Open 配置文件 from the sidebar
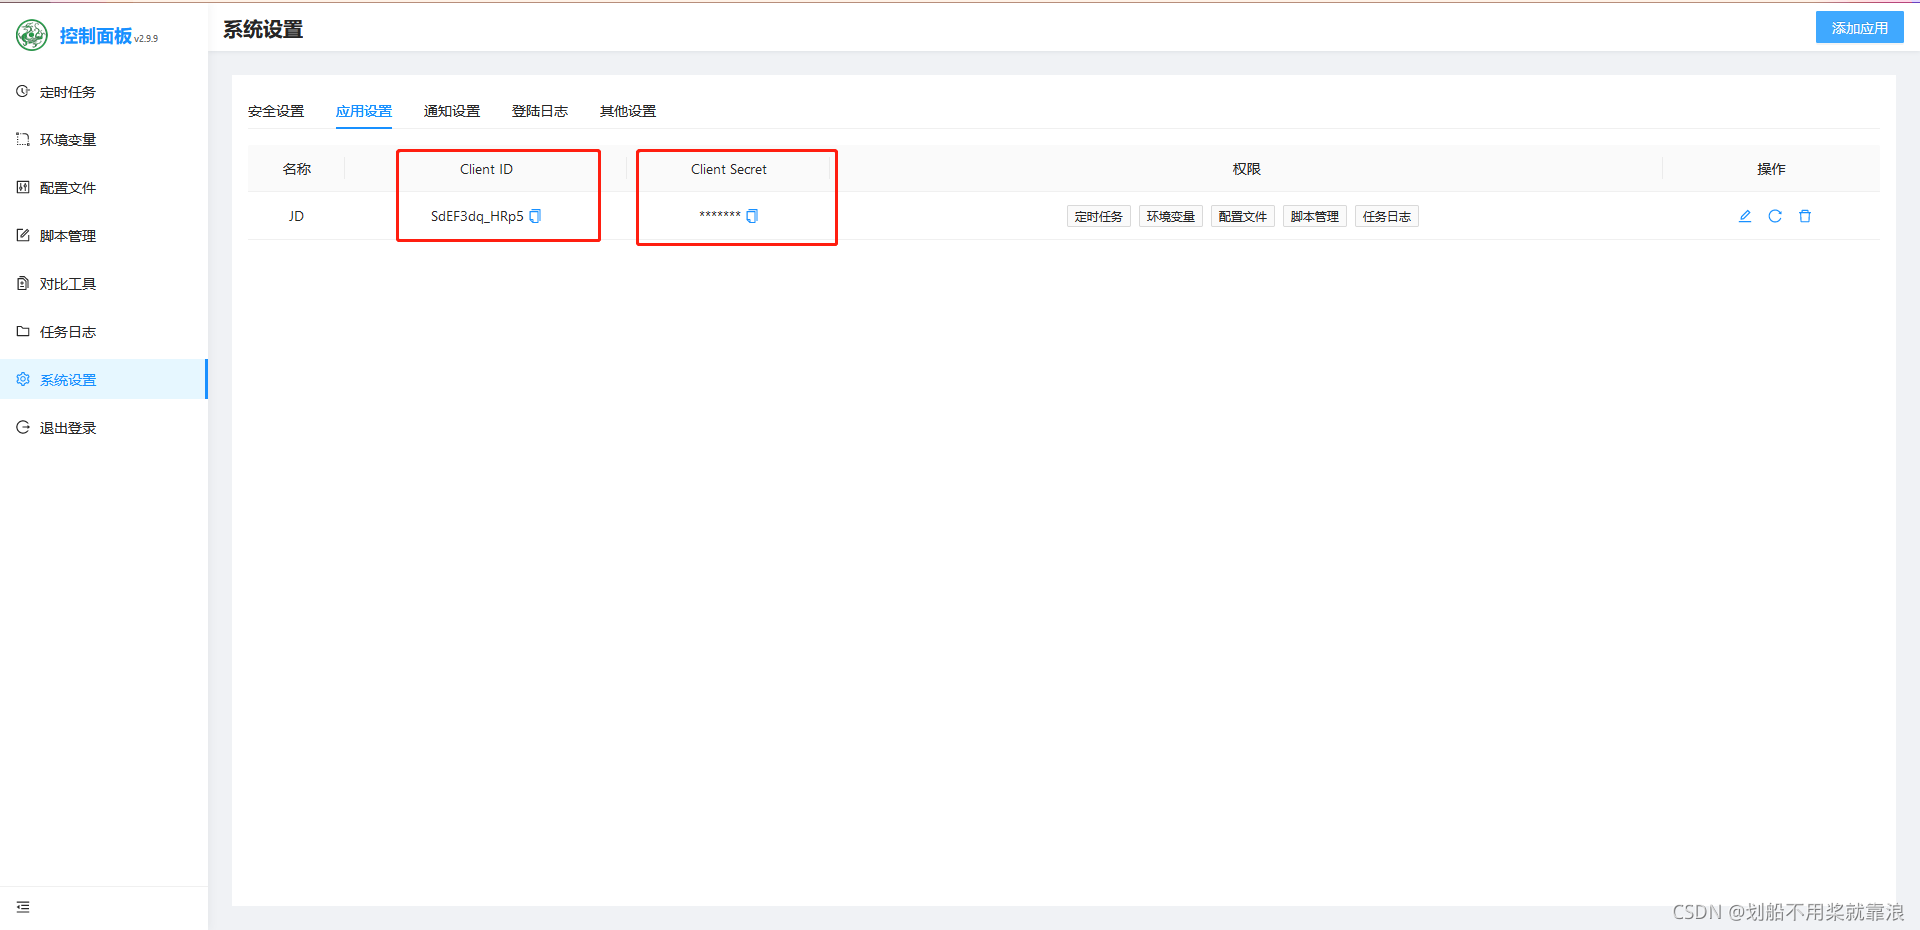The height and width of the screenshot is (930, 1920). [x=67, y=188]
